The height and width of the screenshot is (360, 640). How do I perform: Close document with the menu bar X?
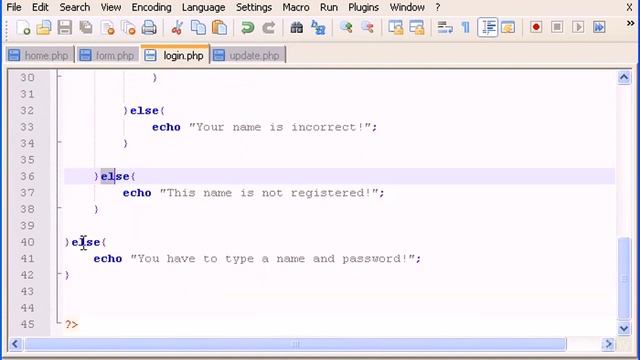pos(629,7)
